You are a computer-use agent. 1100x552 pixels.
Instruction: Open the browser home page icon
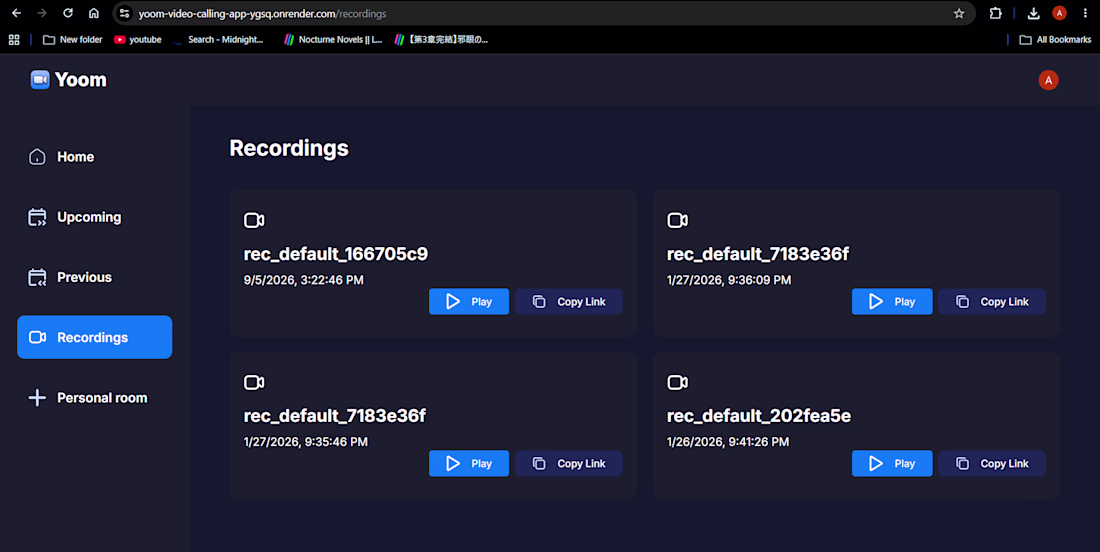point(93,13)
